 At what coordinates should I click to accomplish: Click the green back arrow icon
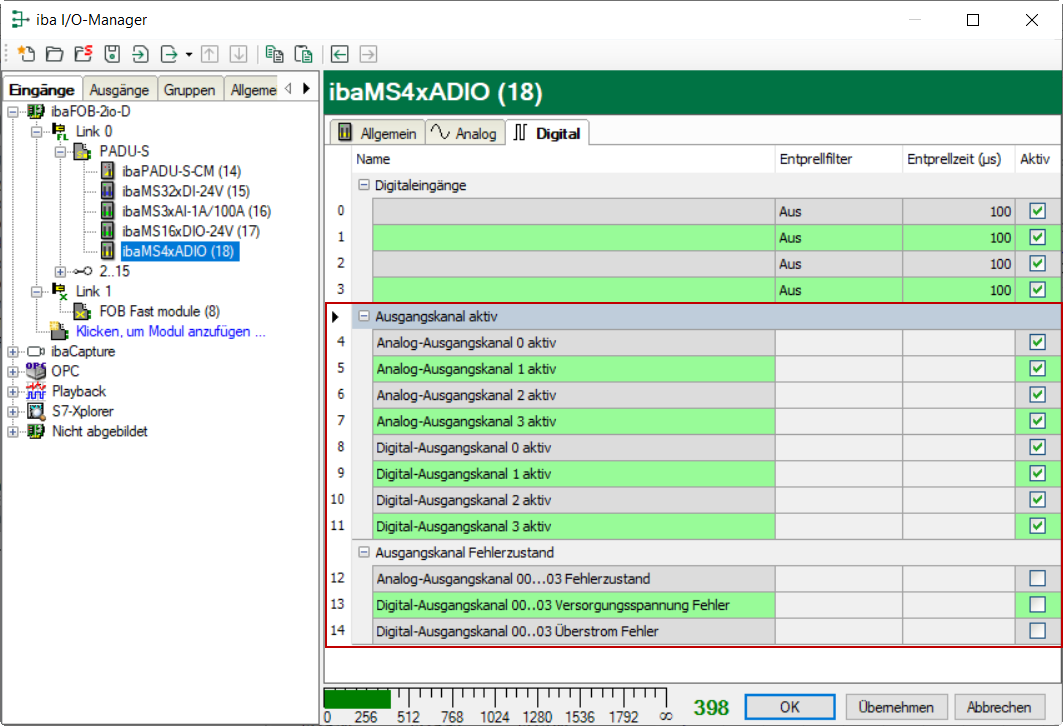point(340,54)
